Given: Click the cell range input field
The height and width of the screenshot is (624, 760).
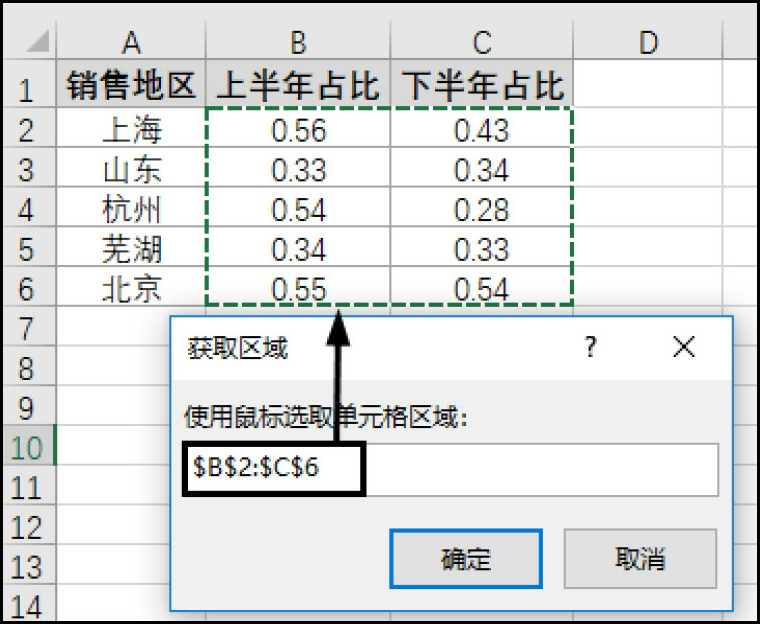Looking at the screenshot, I should click(x=451, y=469).
